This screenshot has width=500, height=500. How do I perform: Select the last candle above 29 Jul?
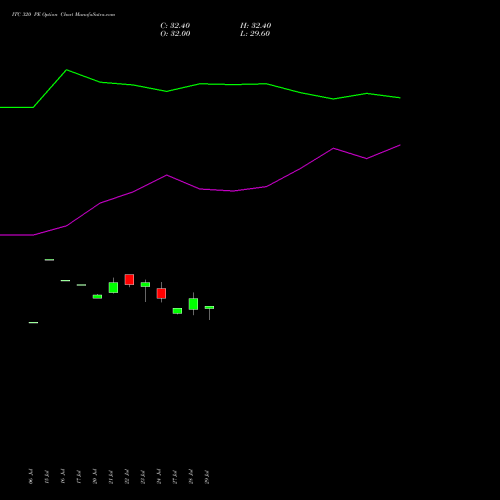[x=209, y=308]
